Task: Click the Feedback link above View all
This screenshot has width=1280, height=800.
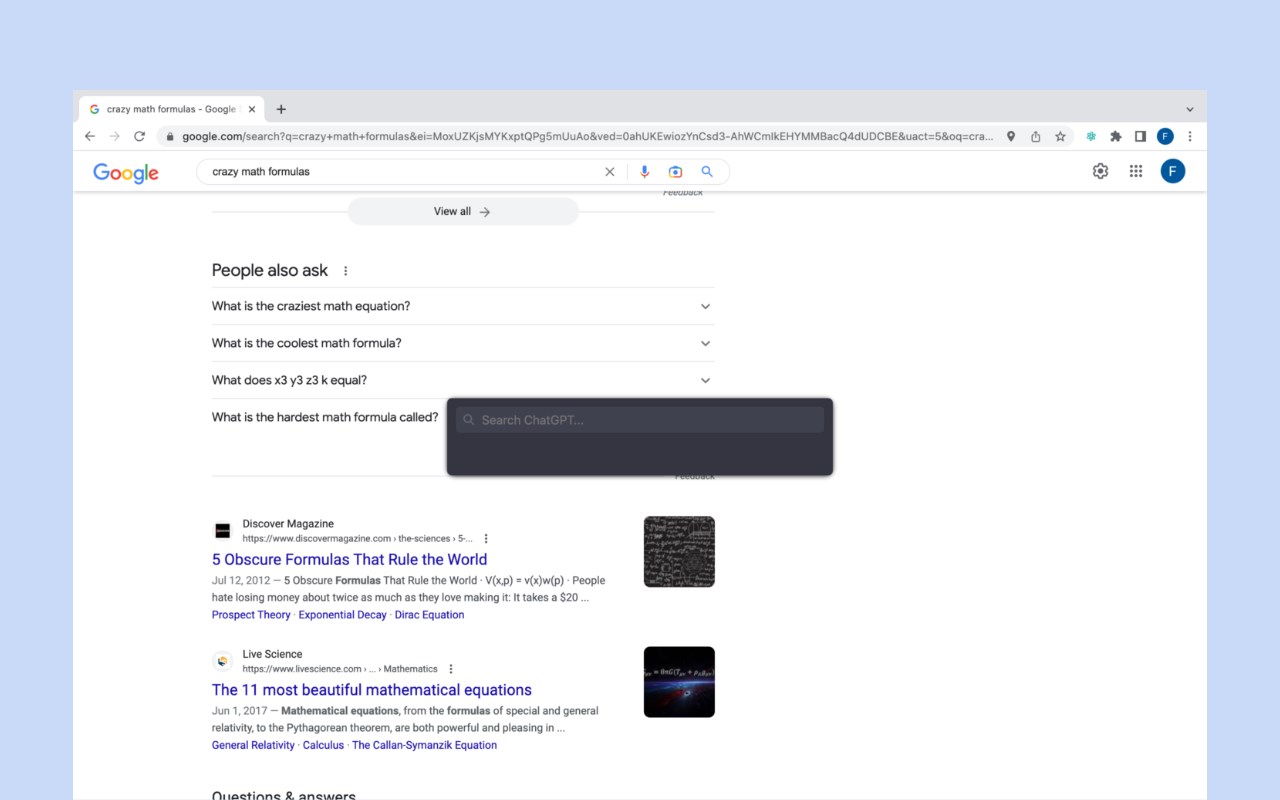Action: click(x=683, y=192)
